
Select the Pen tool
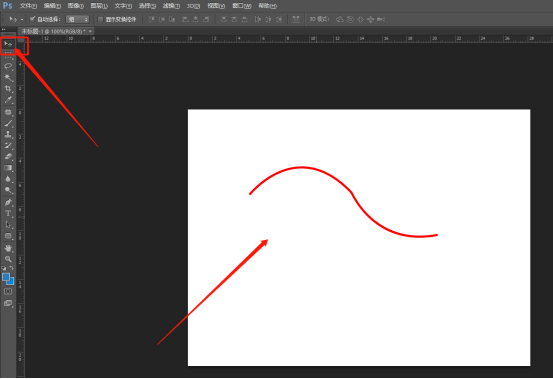click(x=8, y=202)
